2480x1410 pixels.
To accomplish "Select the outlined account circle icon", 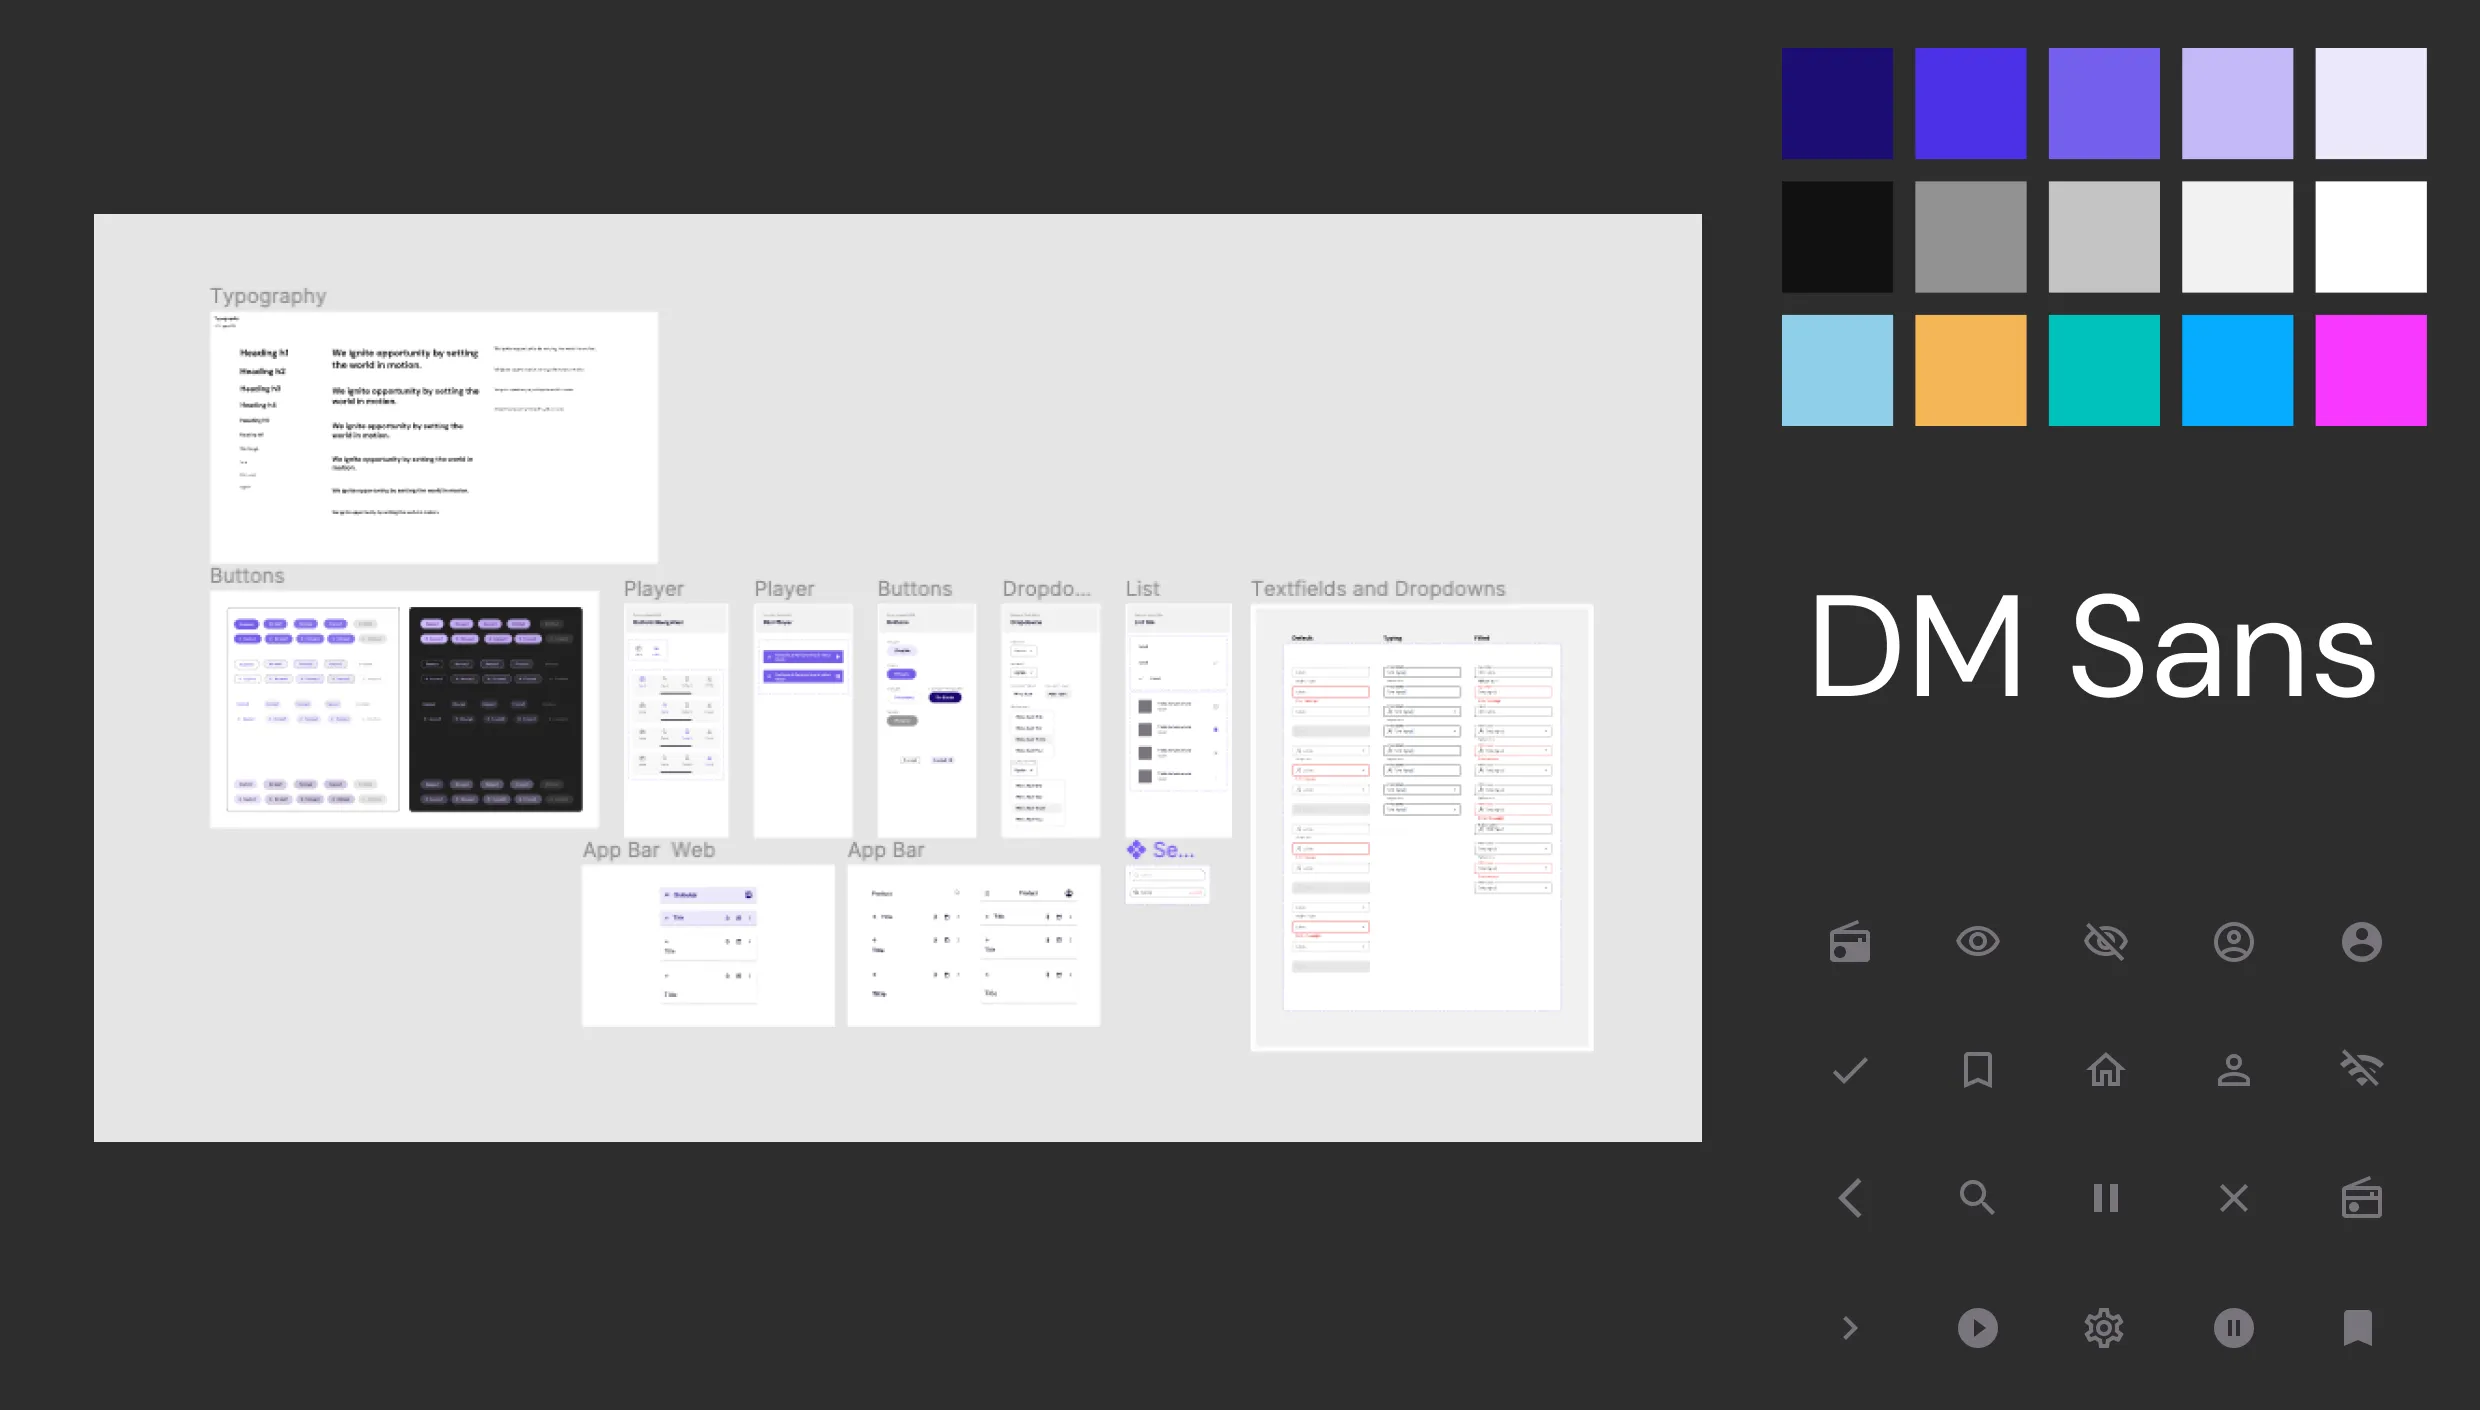I will point(2233,941).
